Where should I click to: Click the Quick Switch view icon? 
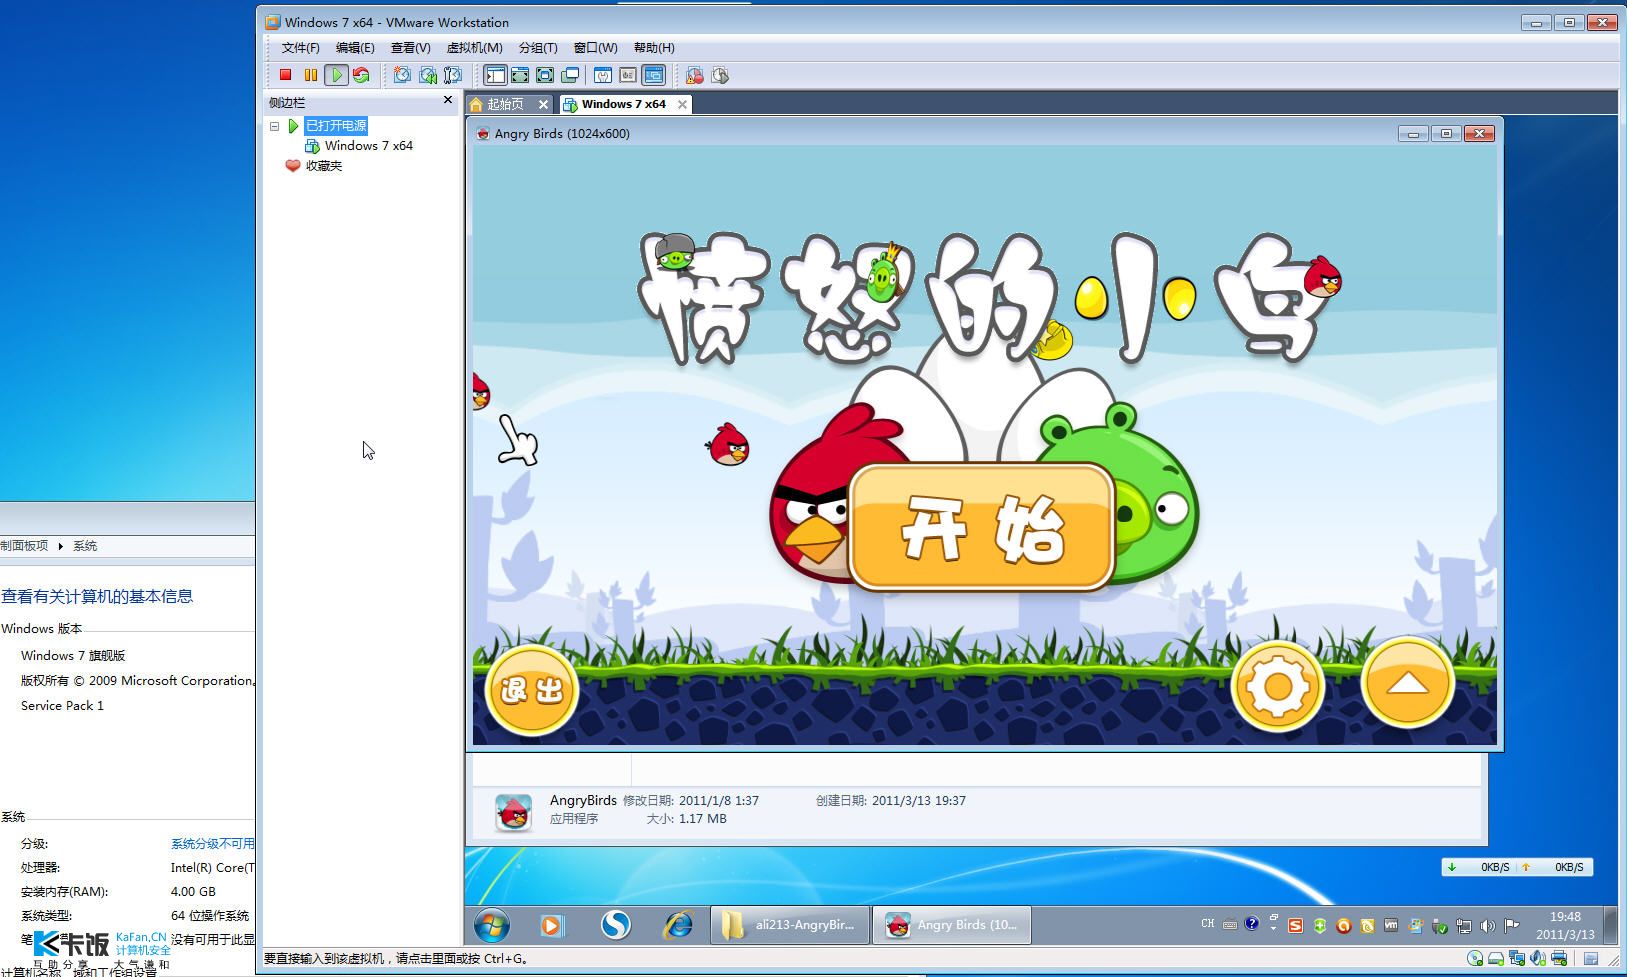point(520,75)
